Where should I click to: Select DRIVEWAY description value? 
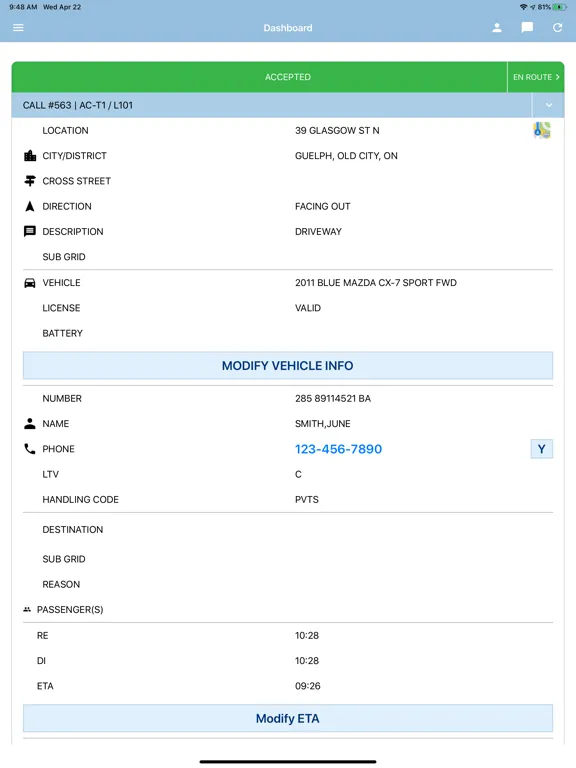pyautogui.click(x=318, y=231)
